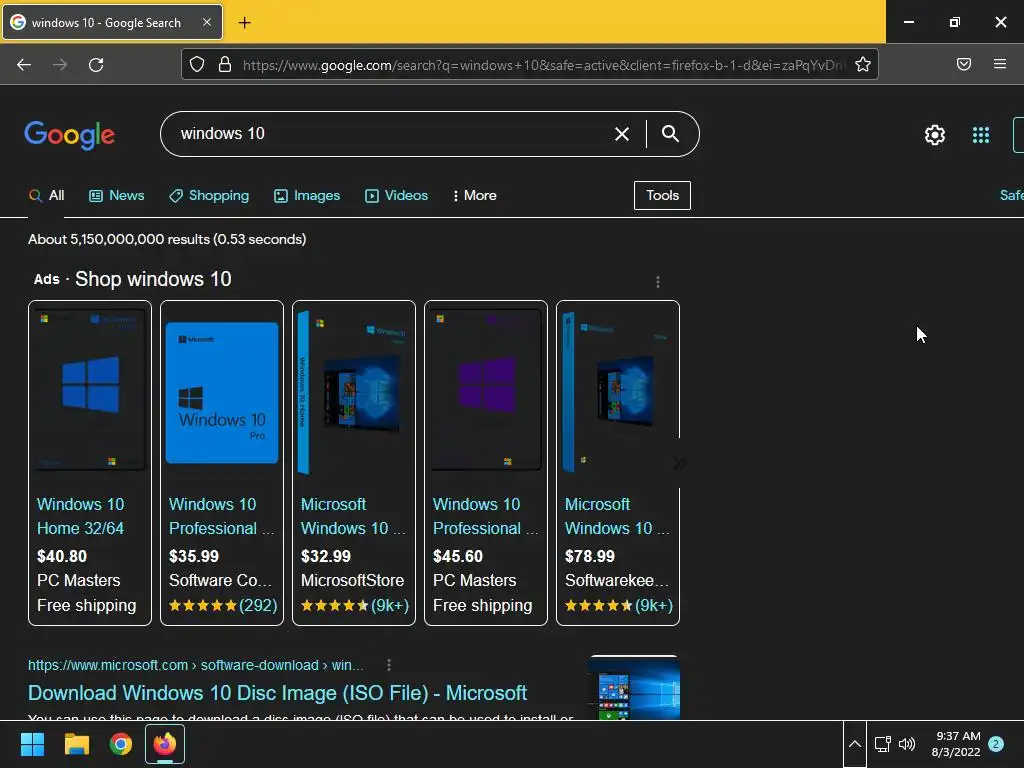Screen dimensions: 1024x768
Task: Open a new browser tab
Action: coord(244,23)
